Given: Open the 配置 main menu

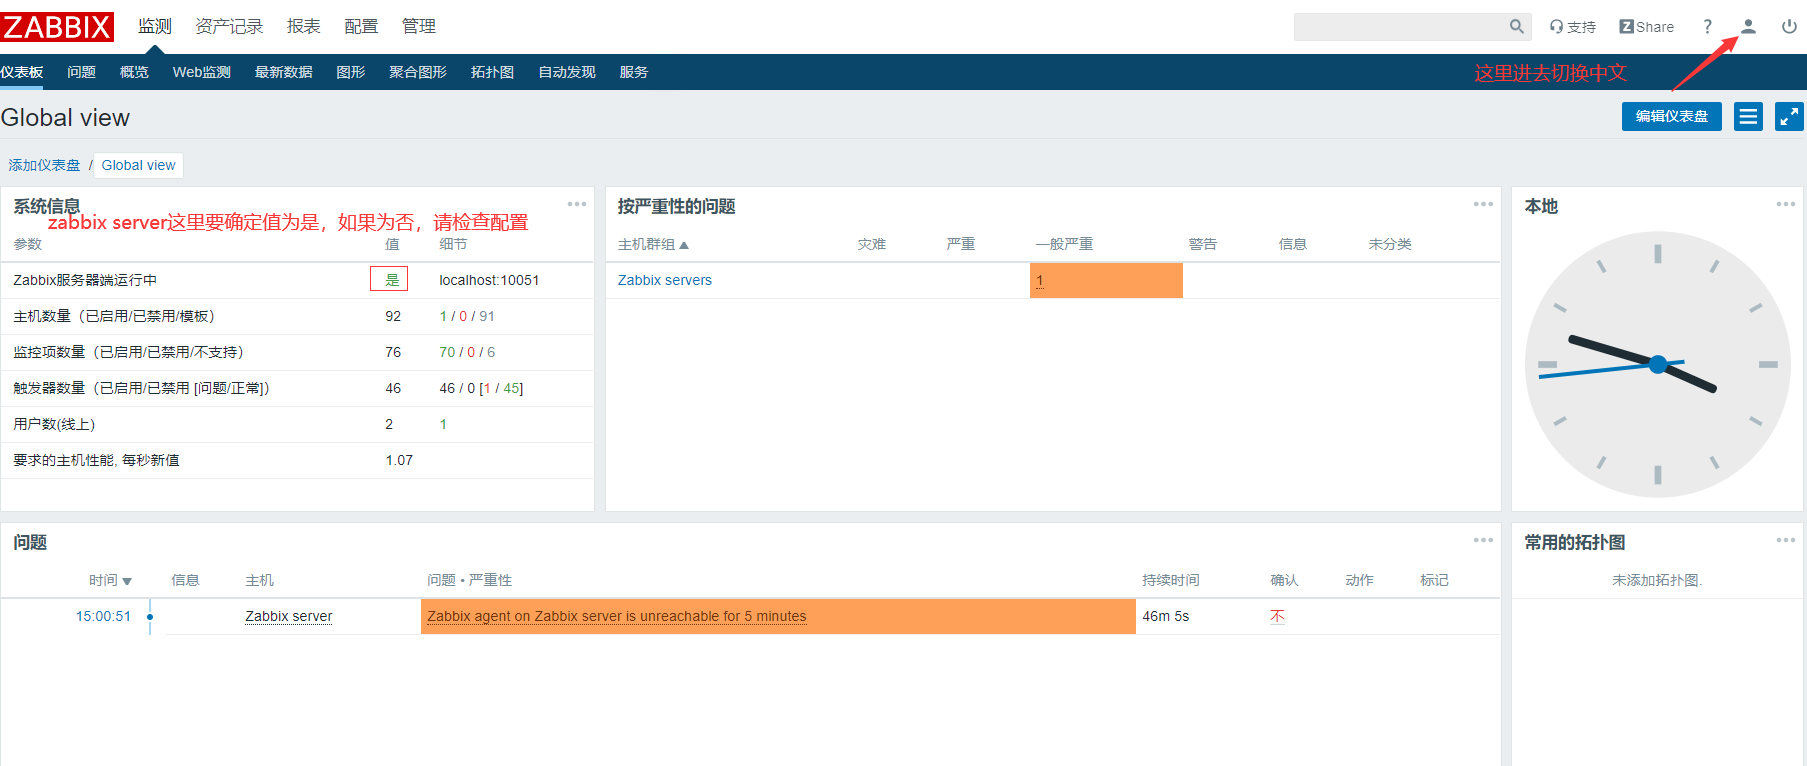Looking at the screenshot, I should pyautogui.click(x=361, y=26).
